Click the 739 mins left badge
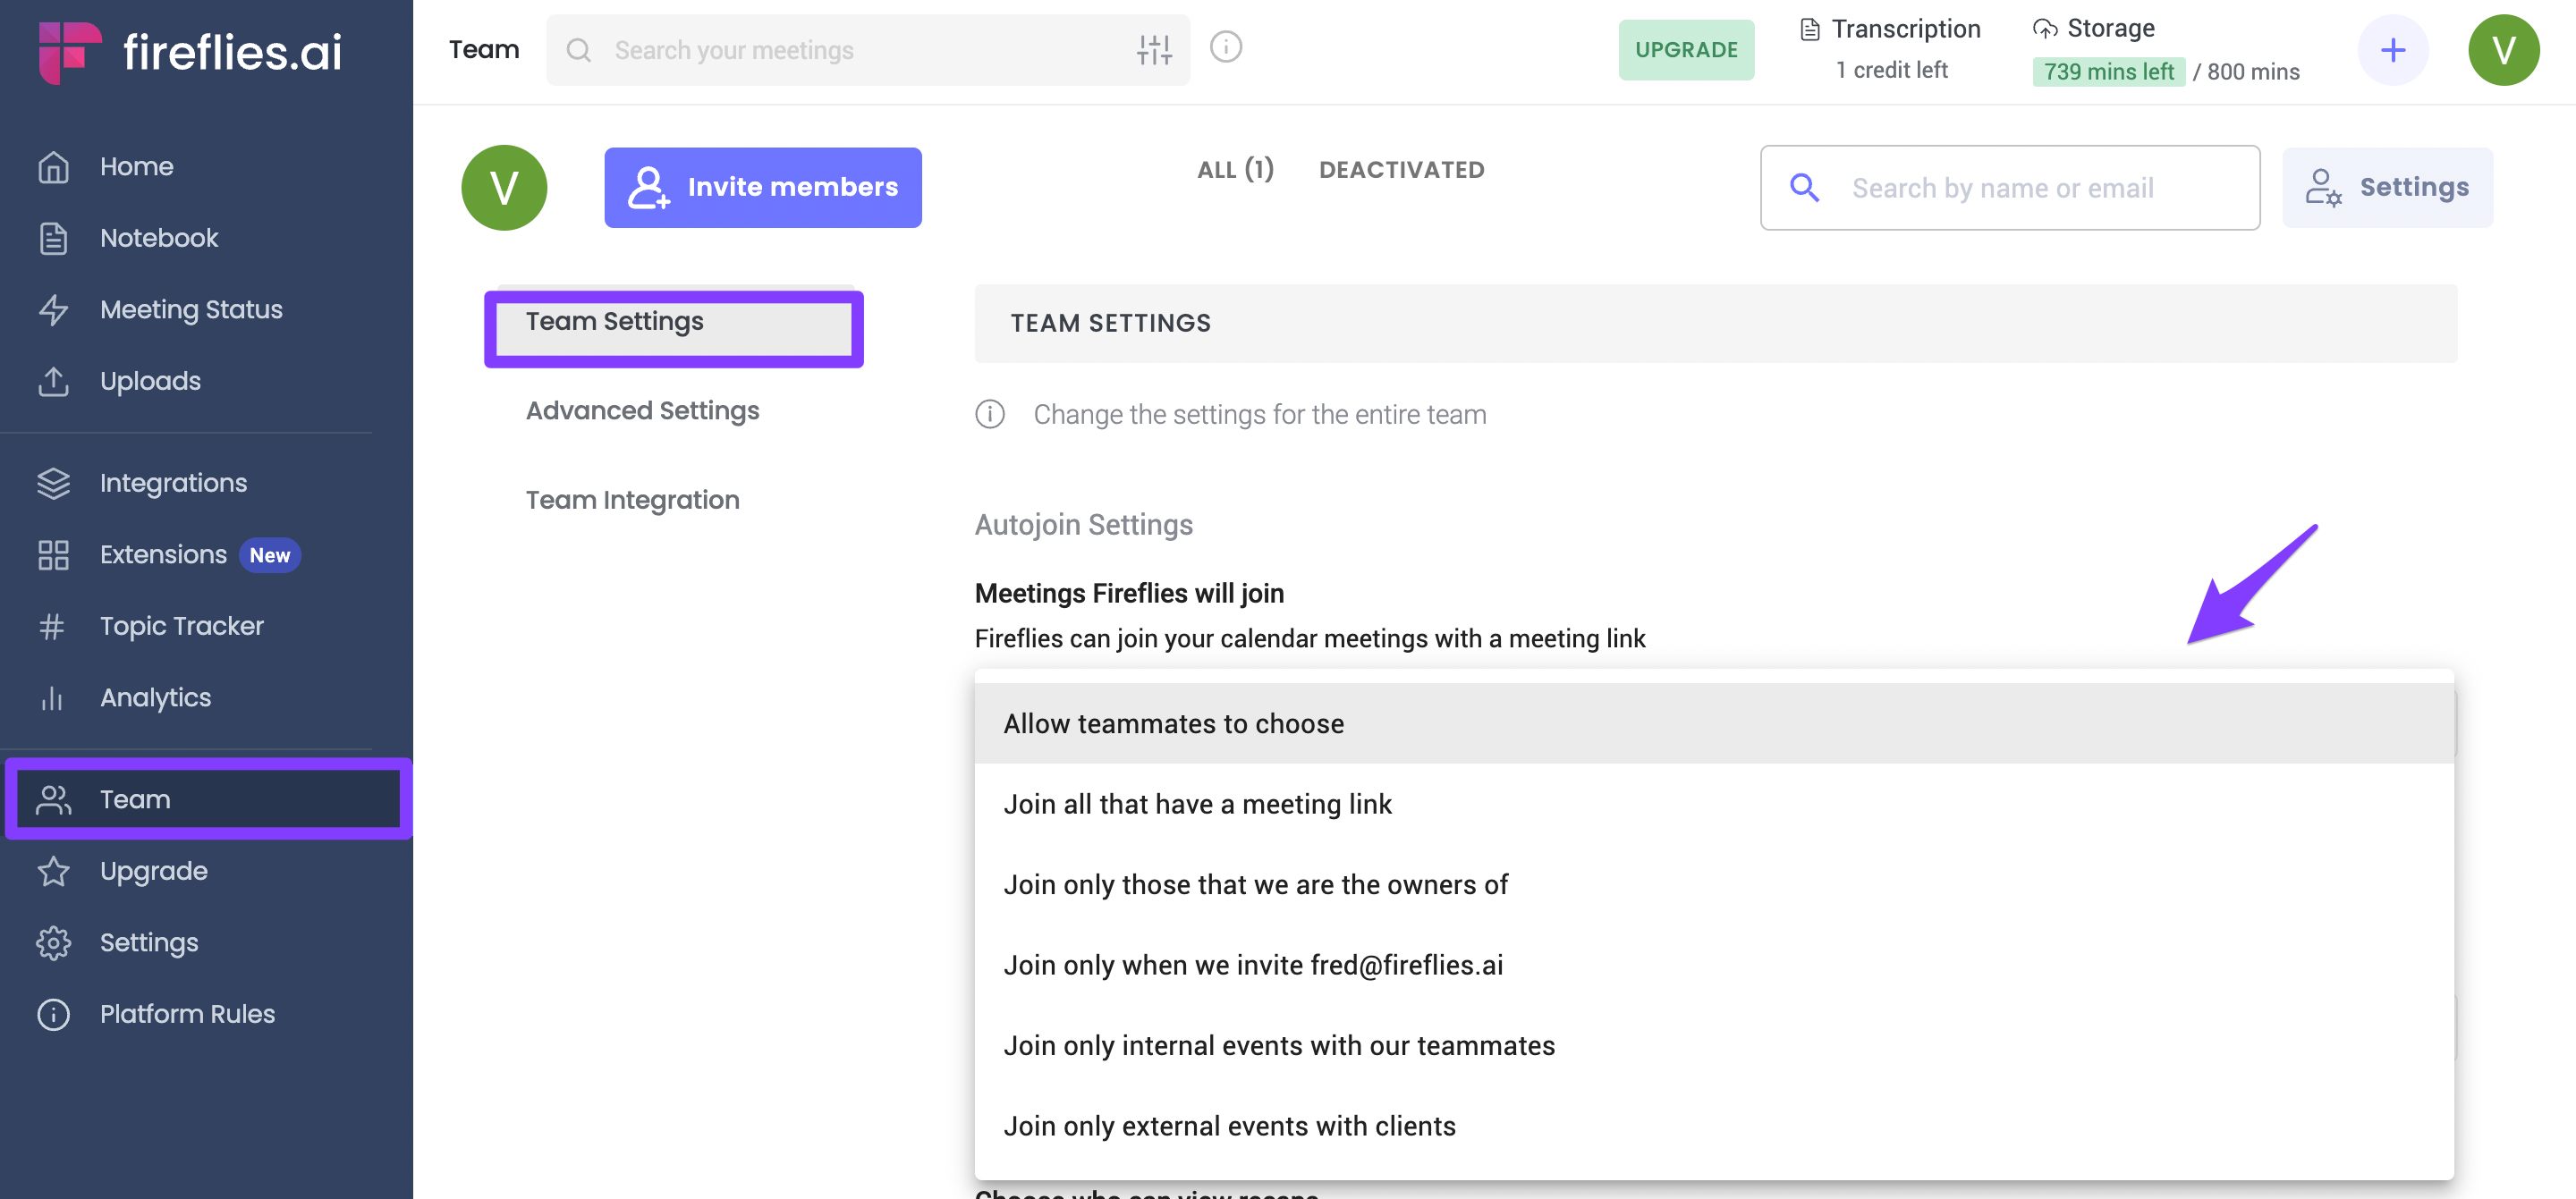 click(2108, 71)
